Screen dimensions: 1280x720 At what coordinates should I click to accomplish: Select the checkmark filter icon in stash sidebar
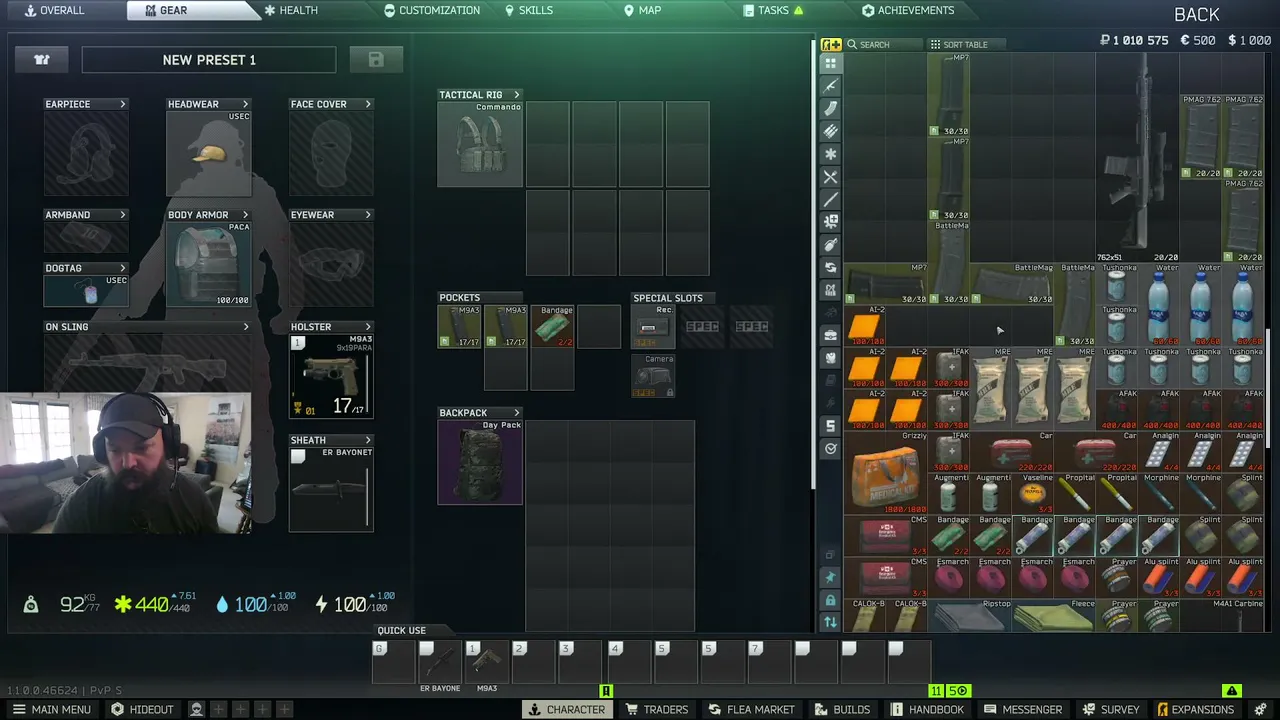pyautogui.click(x=830, y=449)
